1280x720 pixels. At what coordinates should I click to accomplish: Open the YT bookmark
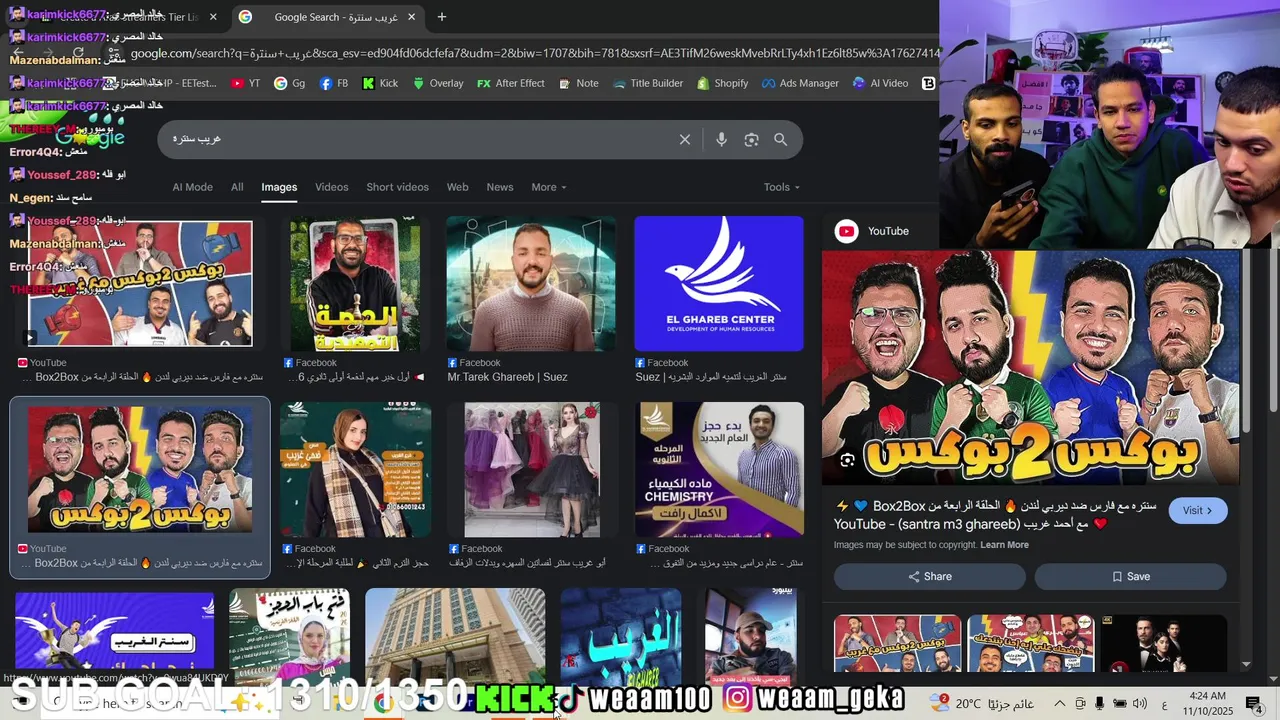coord(246,83)
